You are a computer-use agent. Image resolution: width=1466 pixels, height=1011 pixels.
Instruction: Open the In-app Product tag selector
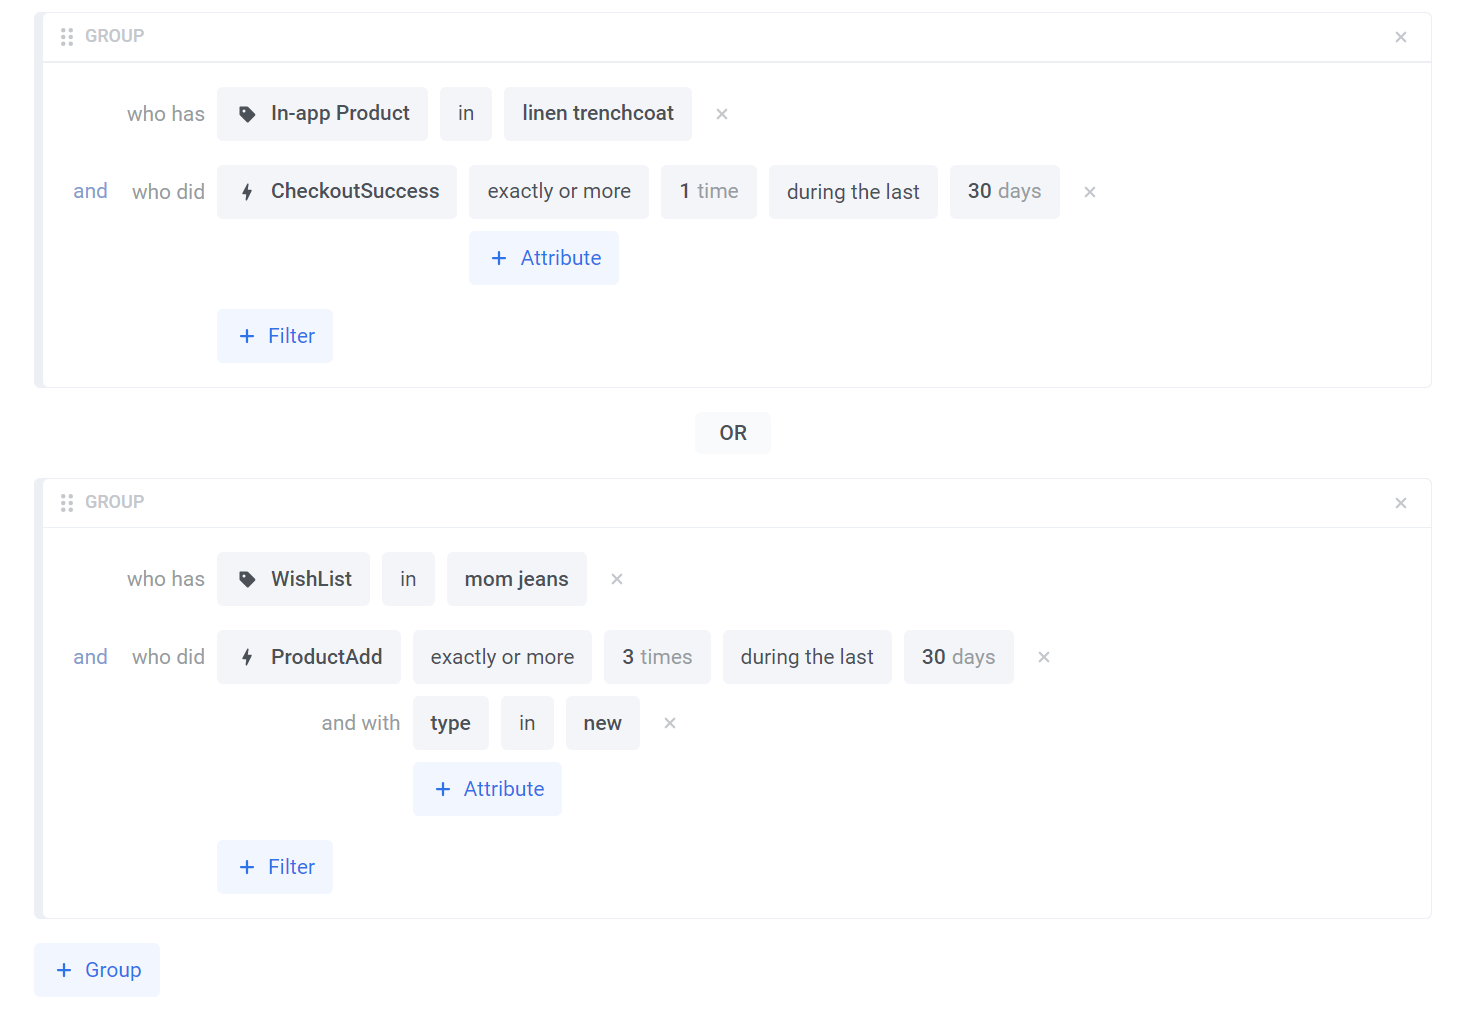coord(322,114)
